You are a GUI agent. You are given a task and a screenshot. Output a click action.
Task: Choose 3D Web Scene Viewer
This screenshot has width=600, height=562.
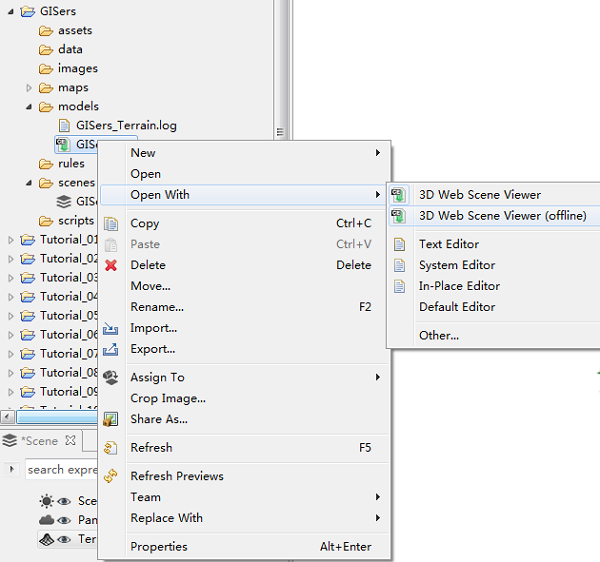[x=494, y=195]
